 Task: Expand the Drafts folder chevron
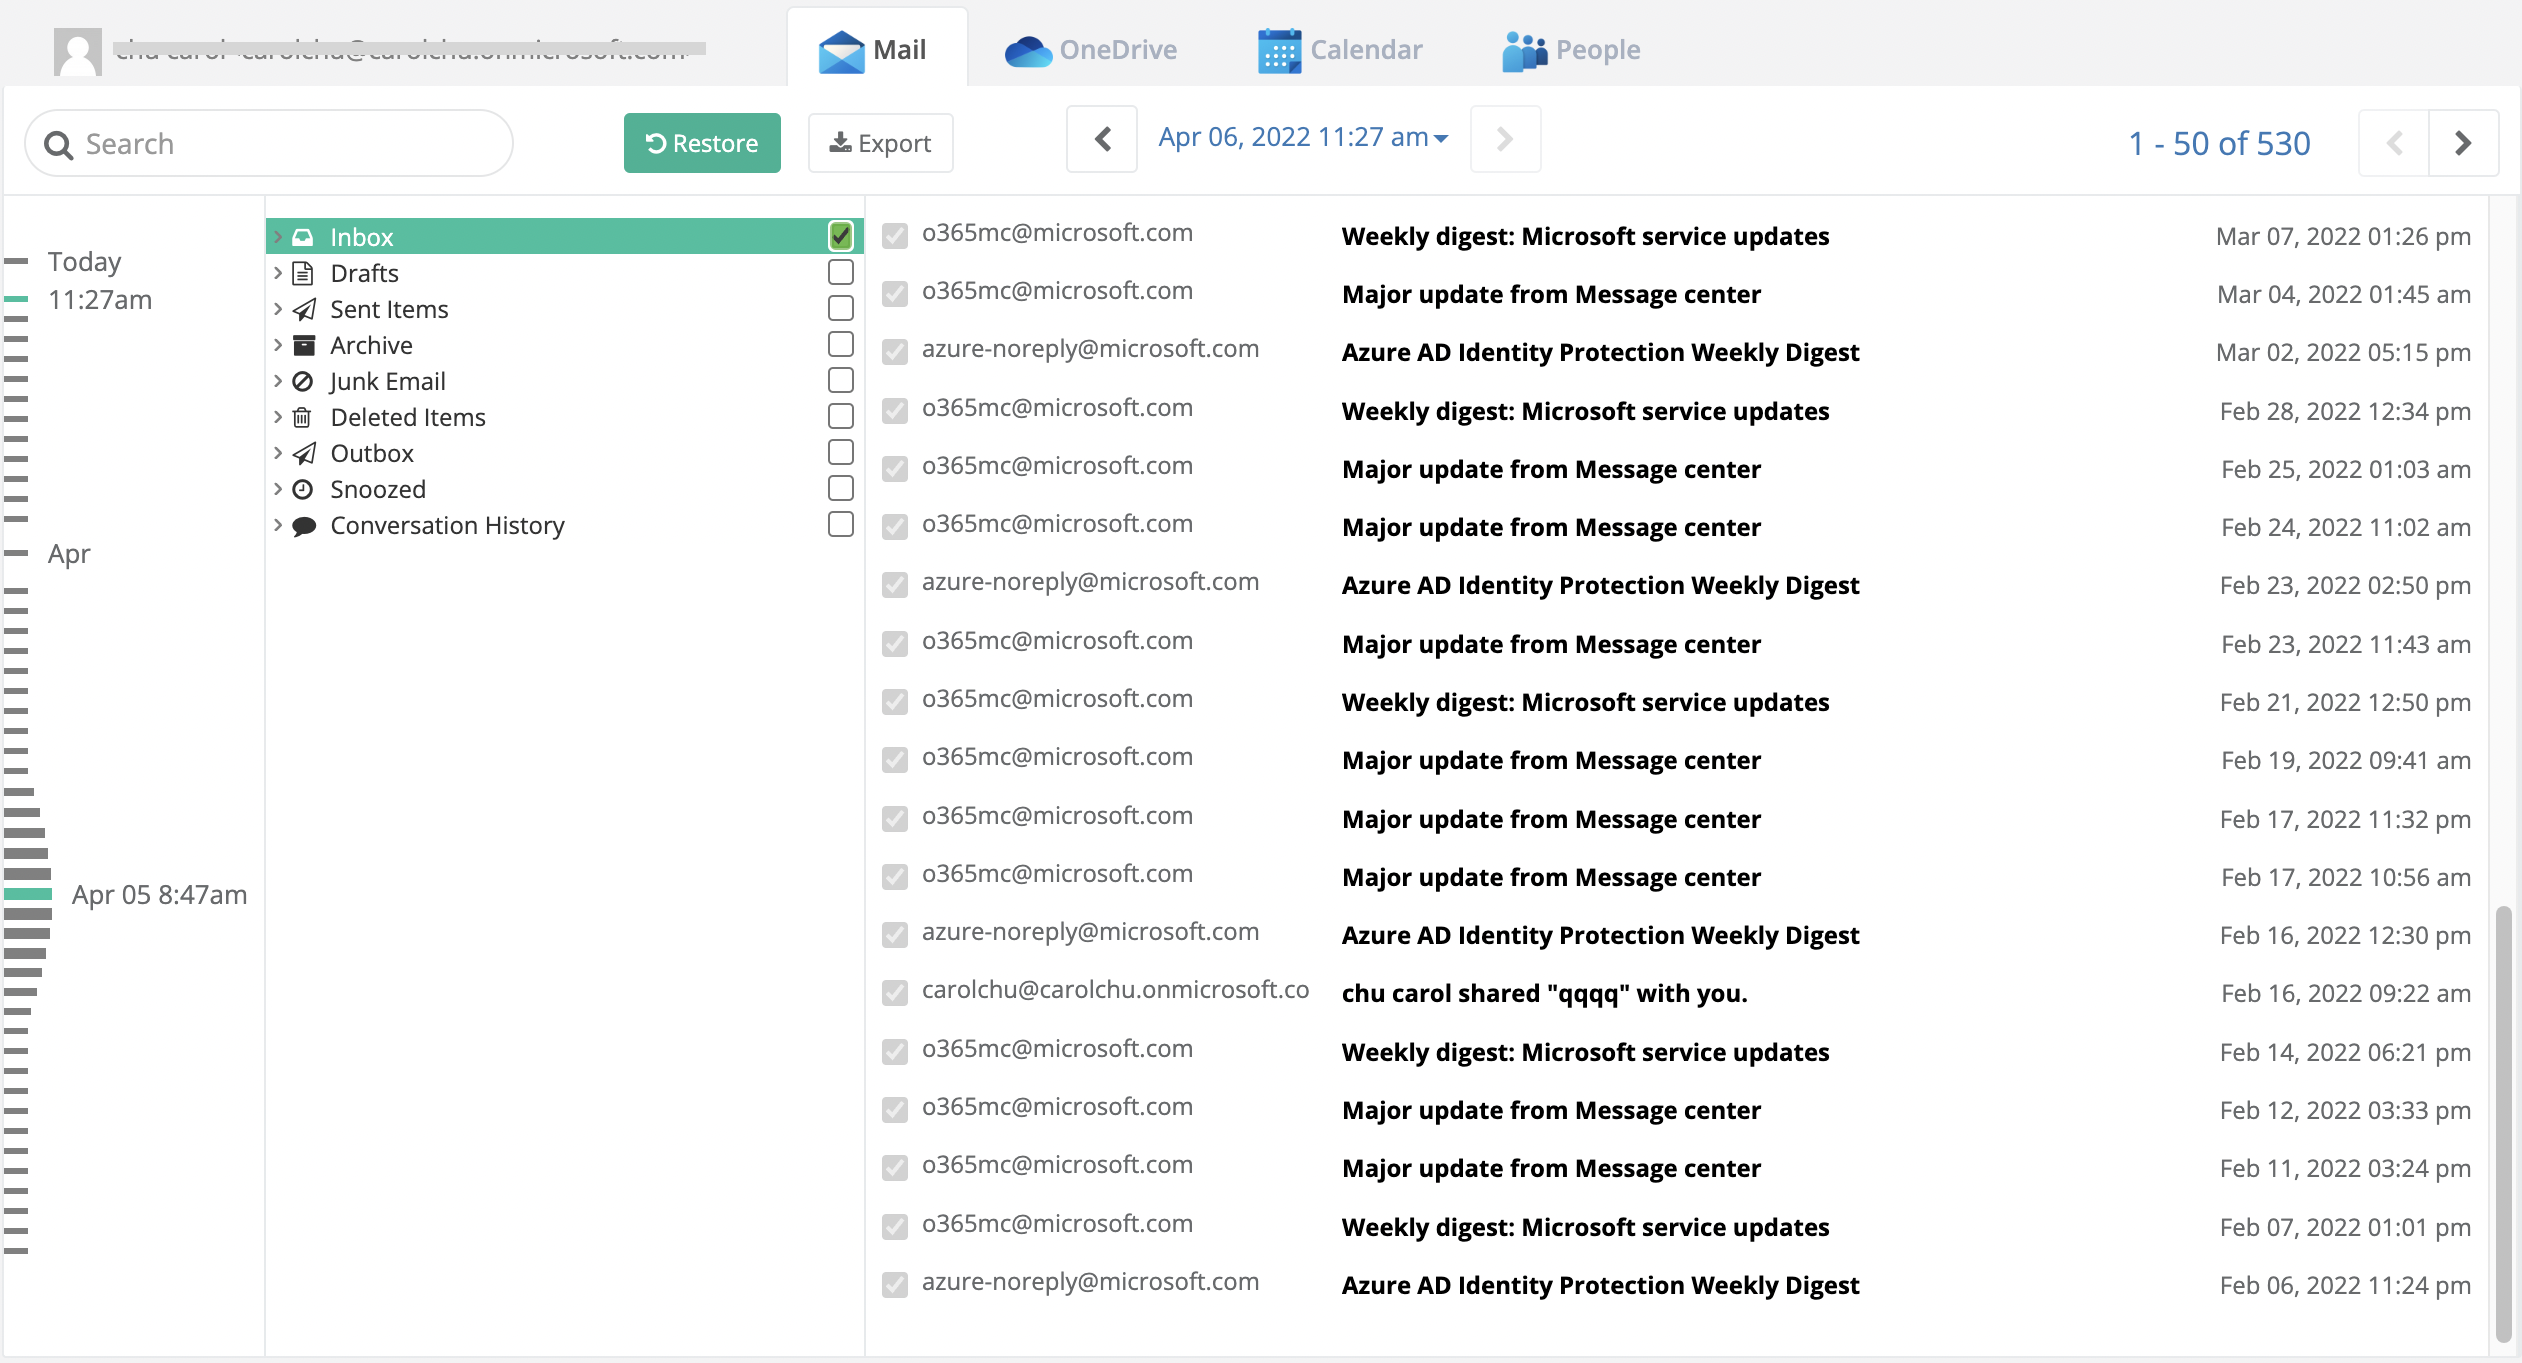point(278,273)
